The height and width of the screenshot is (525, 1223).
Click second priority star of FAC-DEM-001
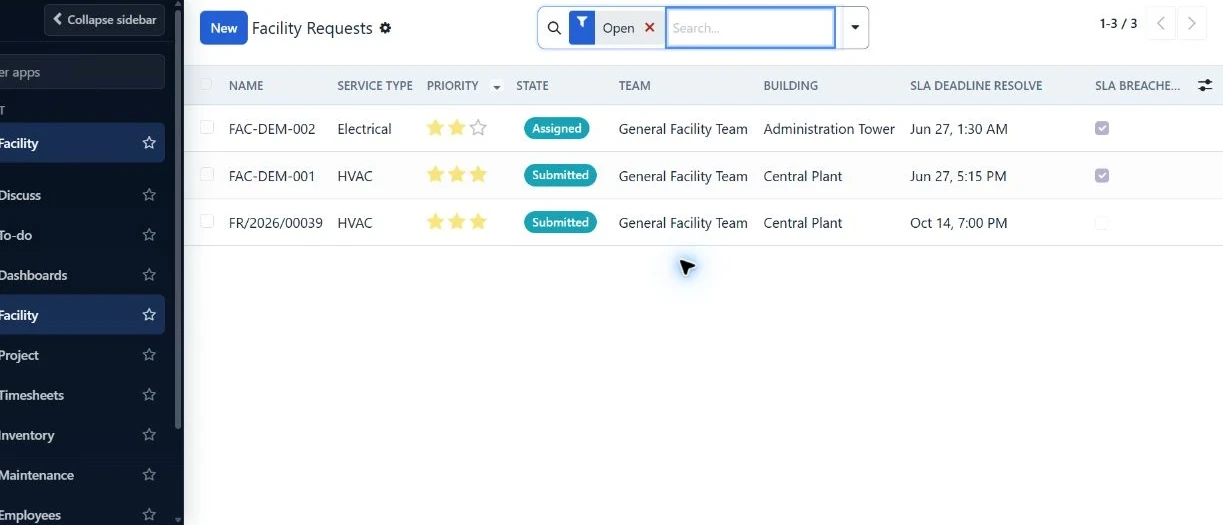tap(457, 175)
